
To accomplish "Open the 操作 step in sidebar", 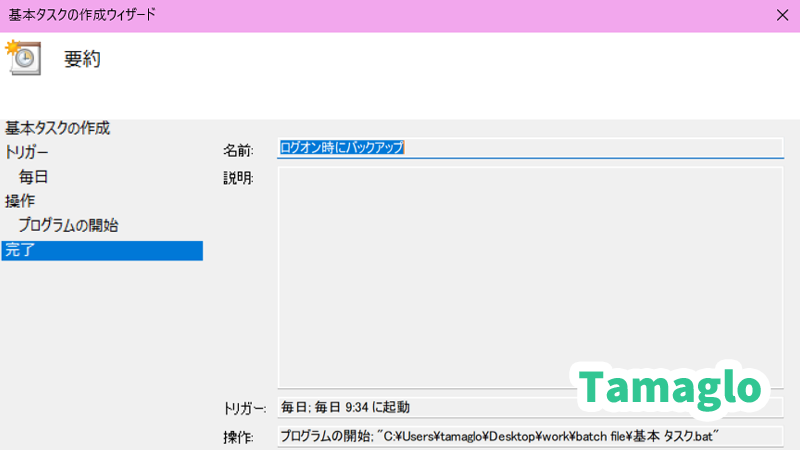I will click(20, 201).
